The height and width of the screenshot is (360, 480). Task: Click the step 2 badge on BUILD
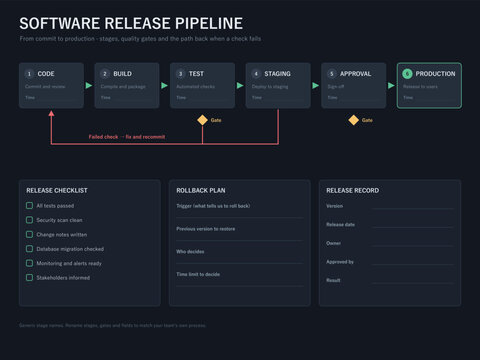tap(105, 74)
